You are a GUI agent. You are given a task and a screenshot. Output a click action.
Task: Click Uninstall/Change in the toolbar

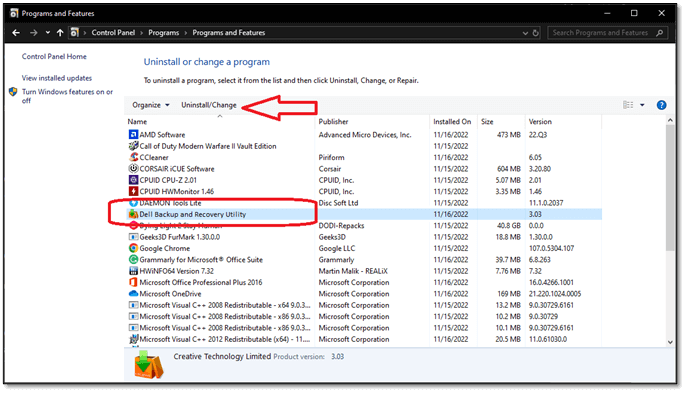coord(209,105)
